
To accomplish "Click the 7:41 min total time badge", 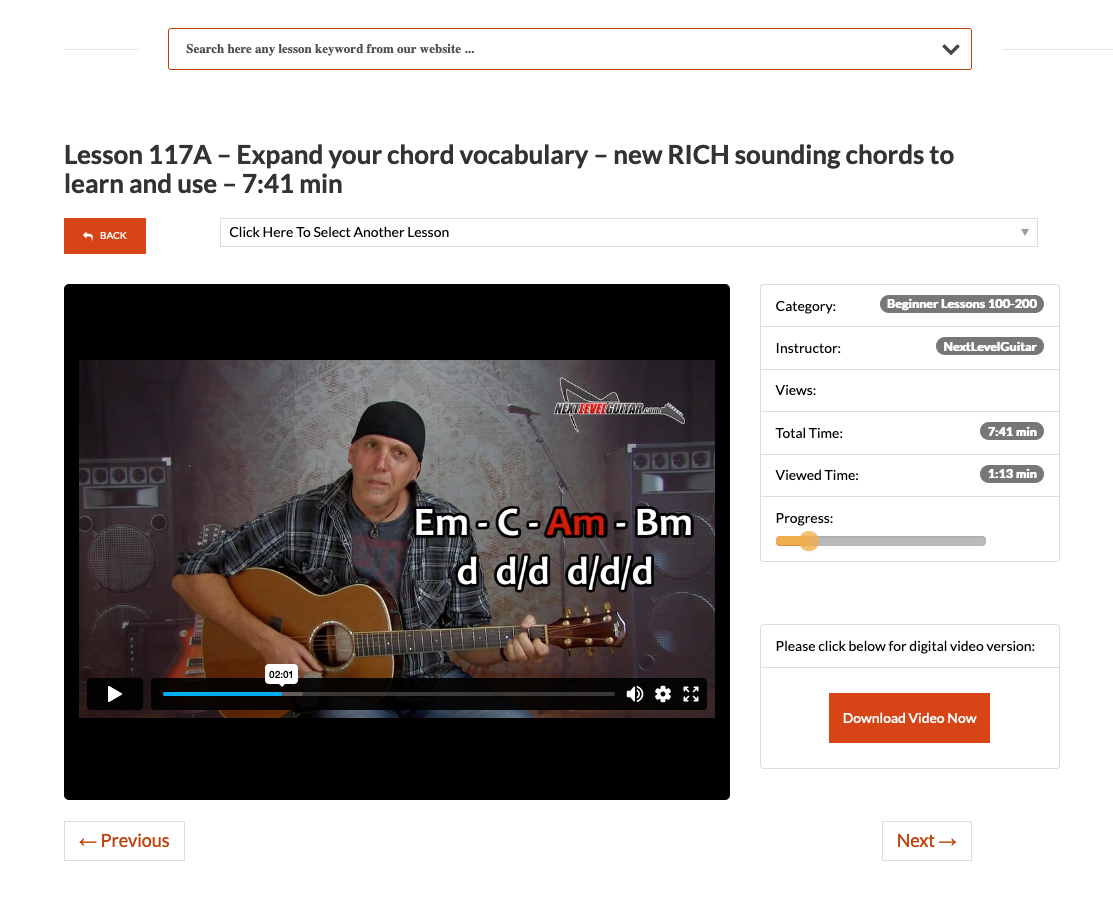I will [x=1011, y=432].
